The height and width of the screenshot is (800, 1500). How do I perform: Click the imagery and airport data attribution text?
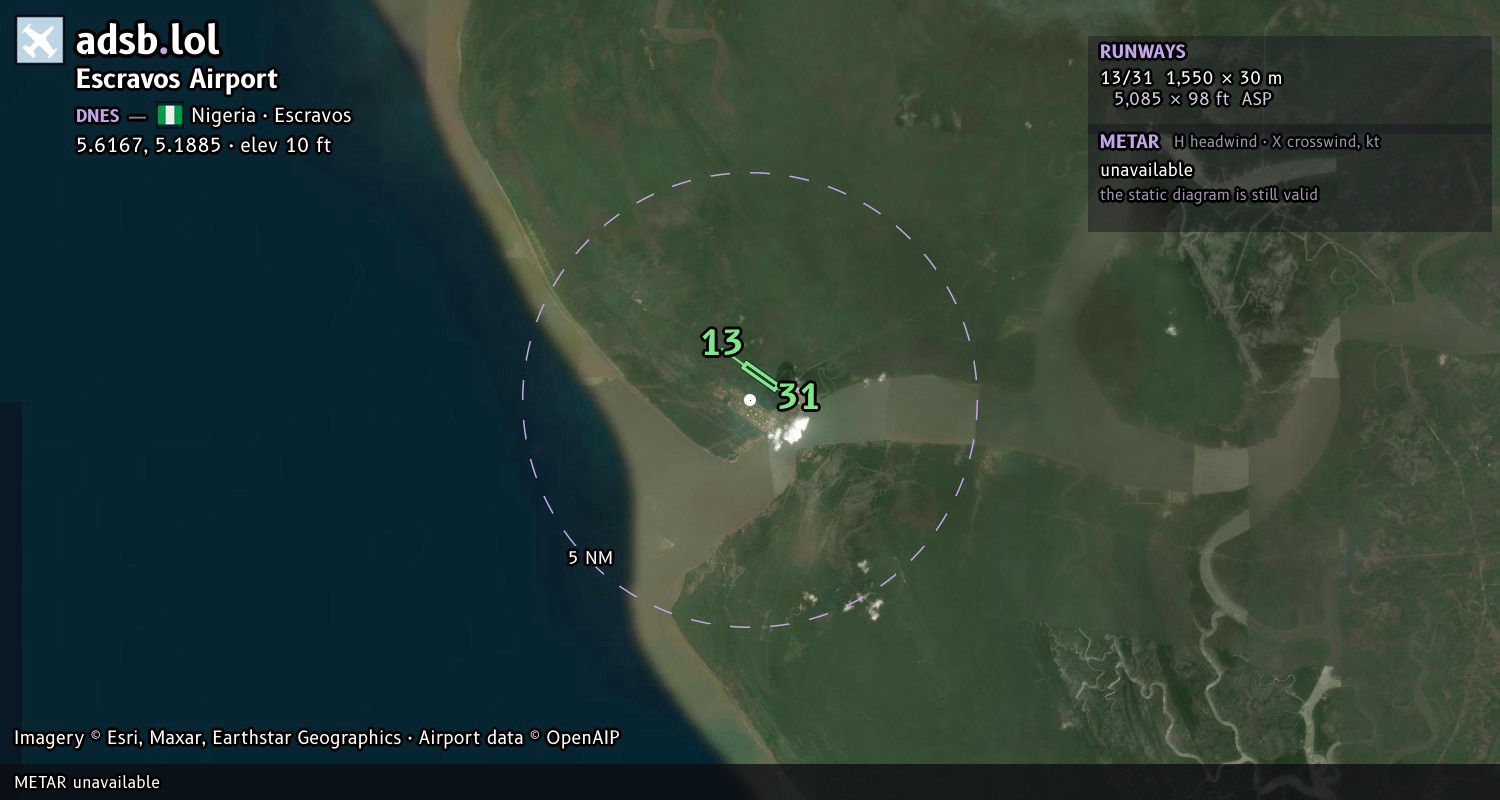[x=317, y=738]
